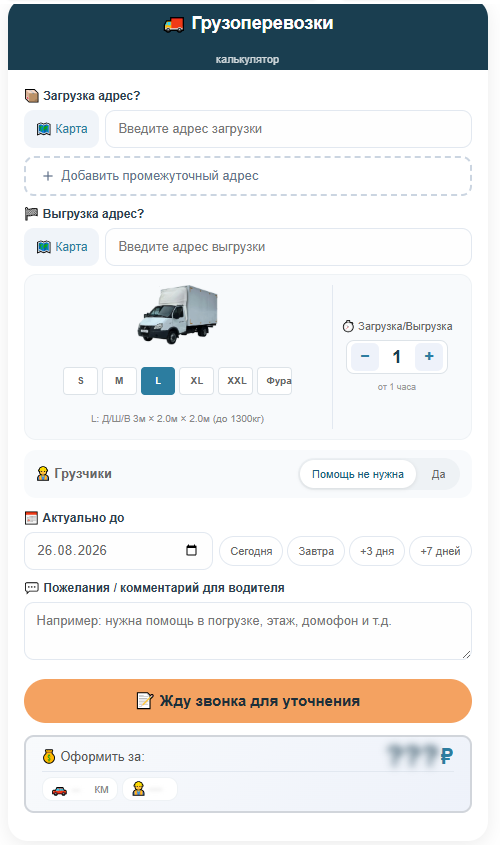Select truck size XL
The image size is (500, 845).
click(197, 380)
